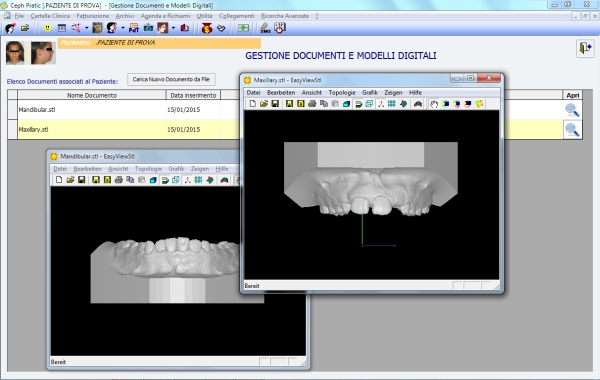Toggle the grid icon in Mandibular.stl toolbar
Image resolution: width=600 pixels, height=380 pixels.
click(198, 180)
